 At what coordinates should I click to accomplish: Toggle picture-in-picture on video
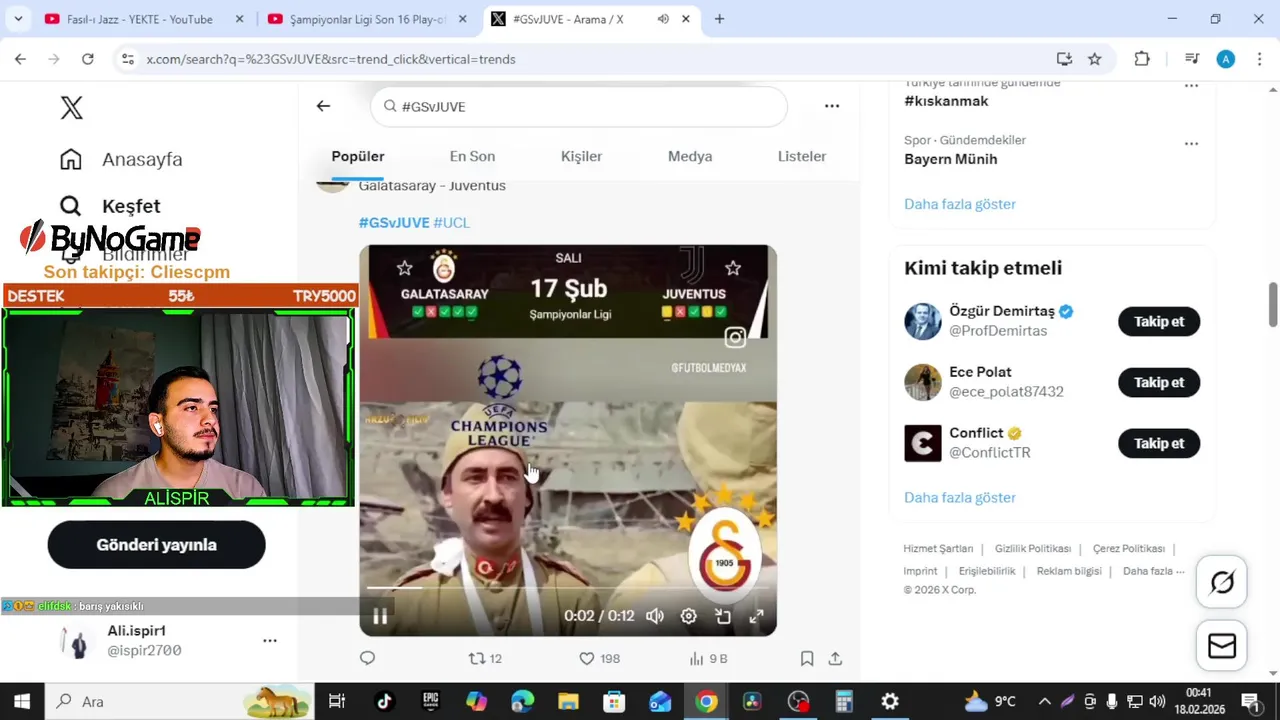pyautogui.click(x=723, y=616)
